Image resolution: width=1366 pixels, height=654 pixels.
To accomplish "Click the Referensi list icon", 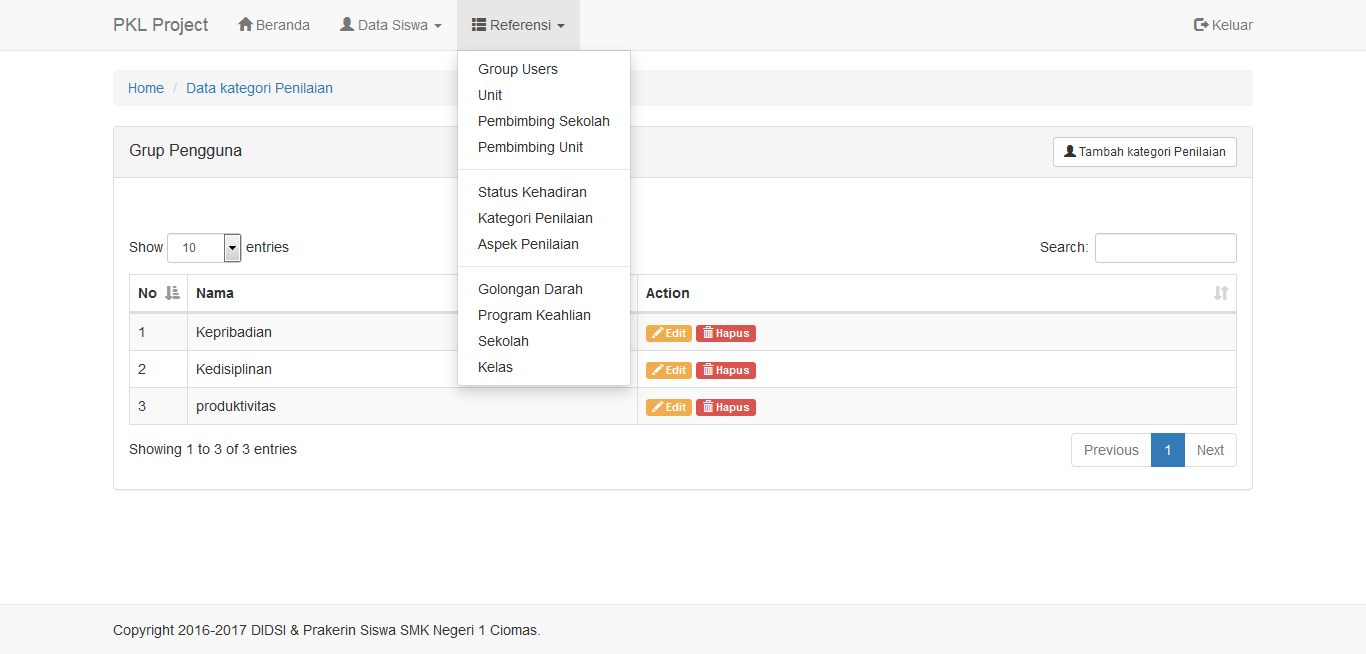I will 479,25.
